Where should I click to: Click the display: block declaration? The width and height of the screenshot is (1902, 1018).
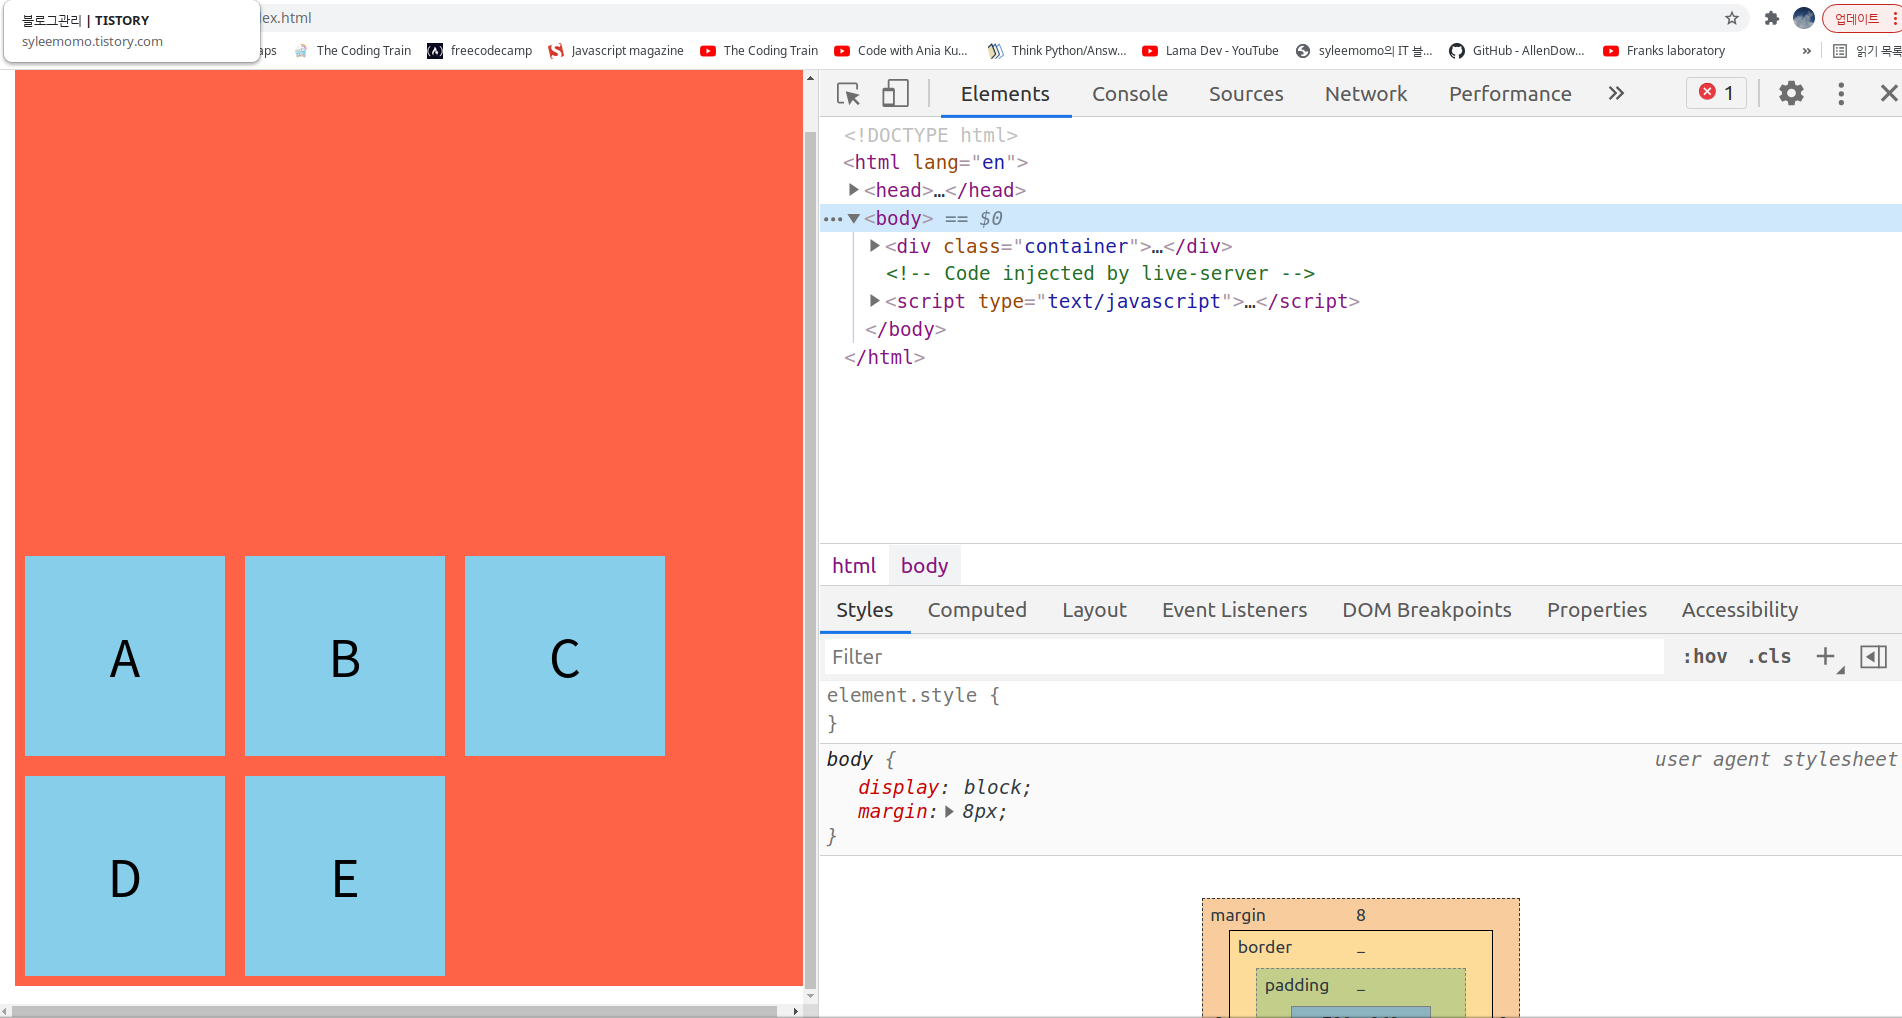pos(944,788)
